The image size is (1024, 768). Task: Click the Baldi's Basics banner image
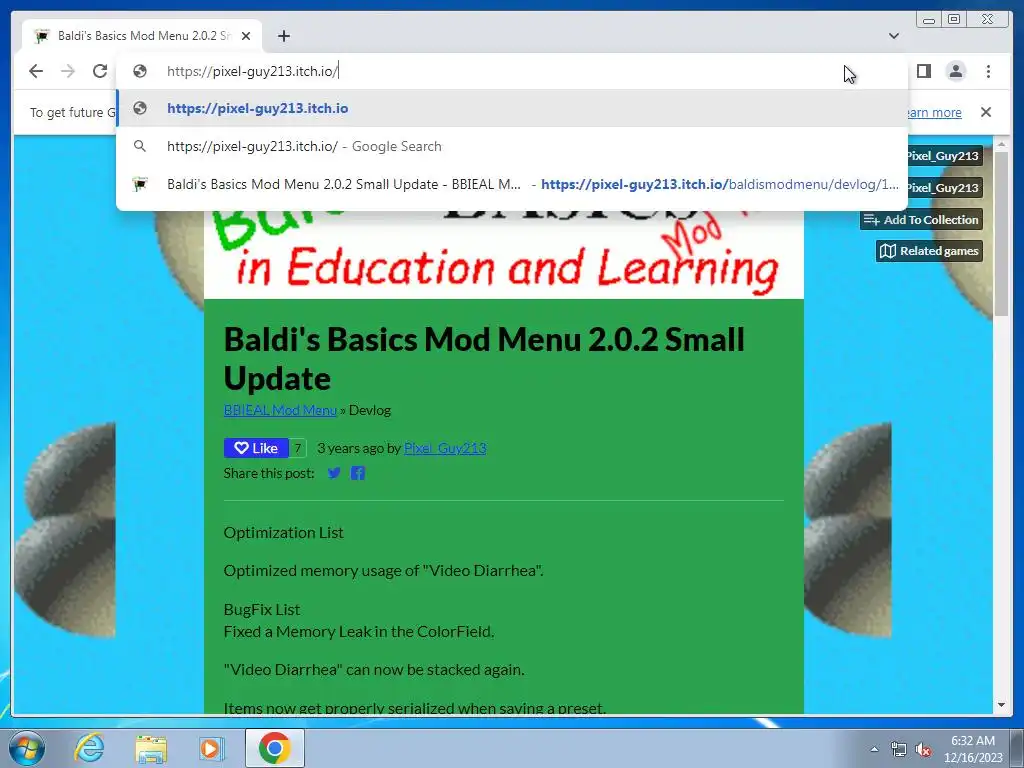coord(504,255)
